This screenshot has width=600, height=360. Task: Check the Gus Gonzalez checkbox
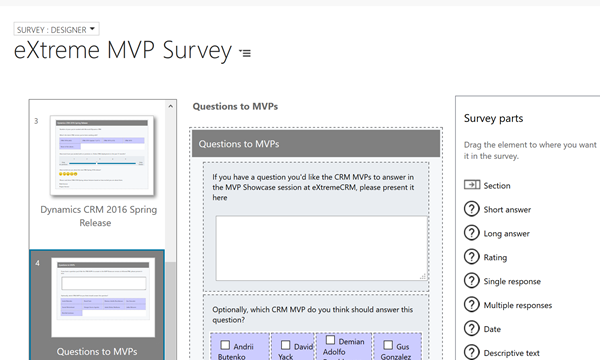pyautogui.click(x=388, y=345)
